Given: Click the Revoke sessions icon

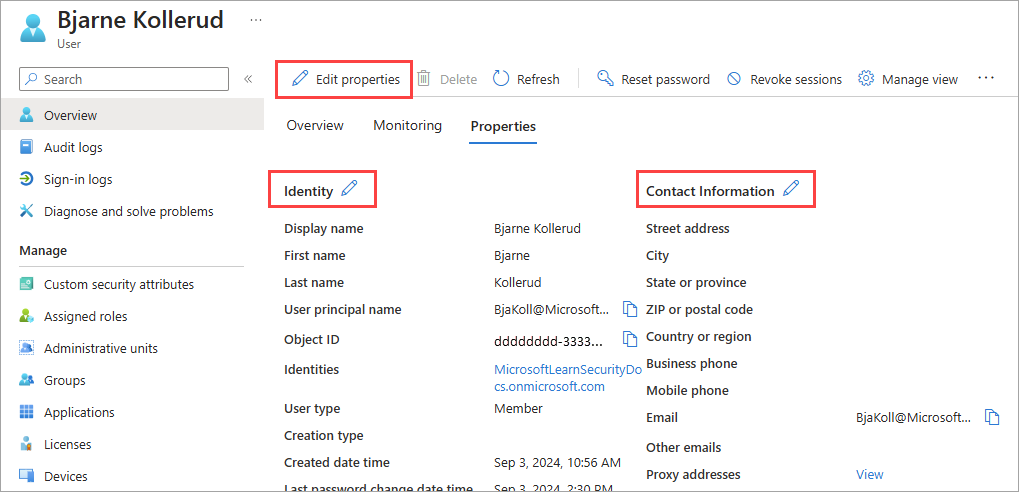Looking at the screenshot, I should (x=734, y=79).
